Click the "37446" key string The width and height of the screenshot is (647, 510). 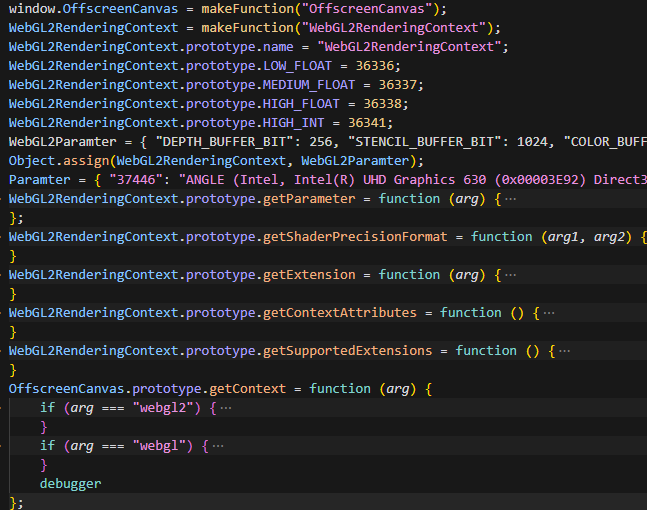pyautogui.click(x=136, y=179)
